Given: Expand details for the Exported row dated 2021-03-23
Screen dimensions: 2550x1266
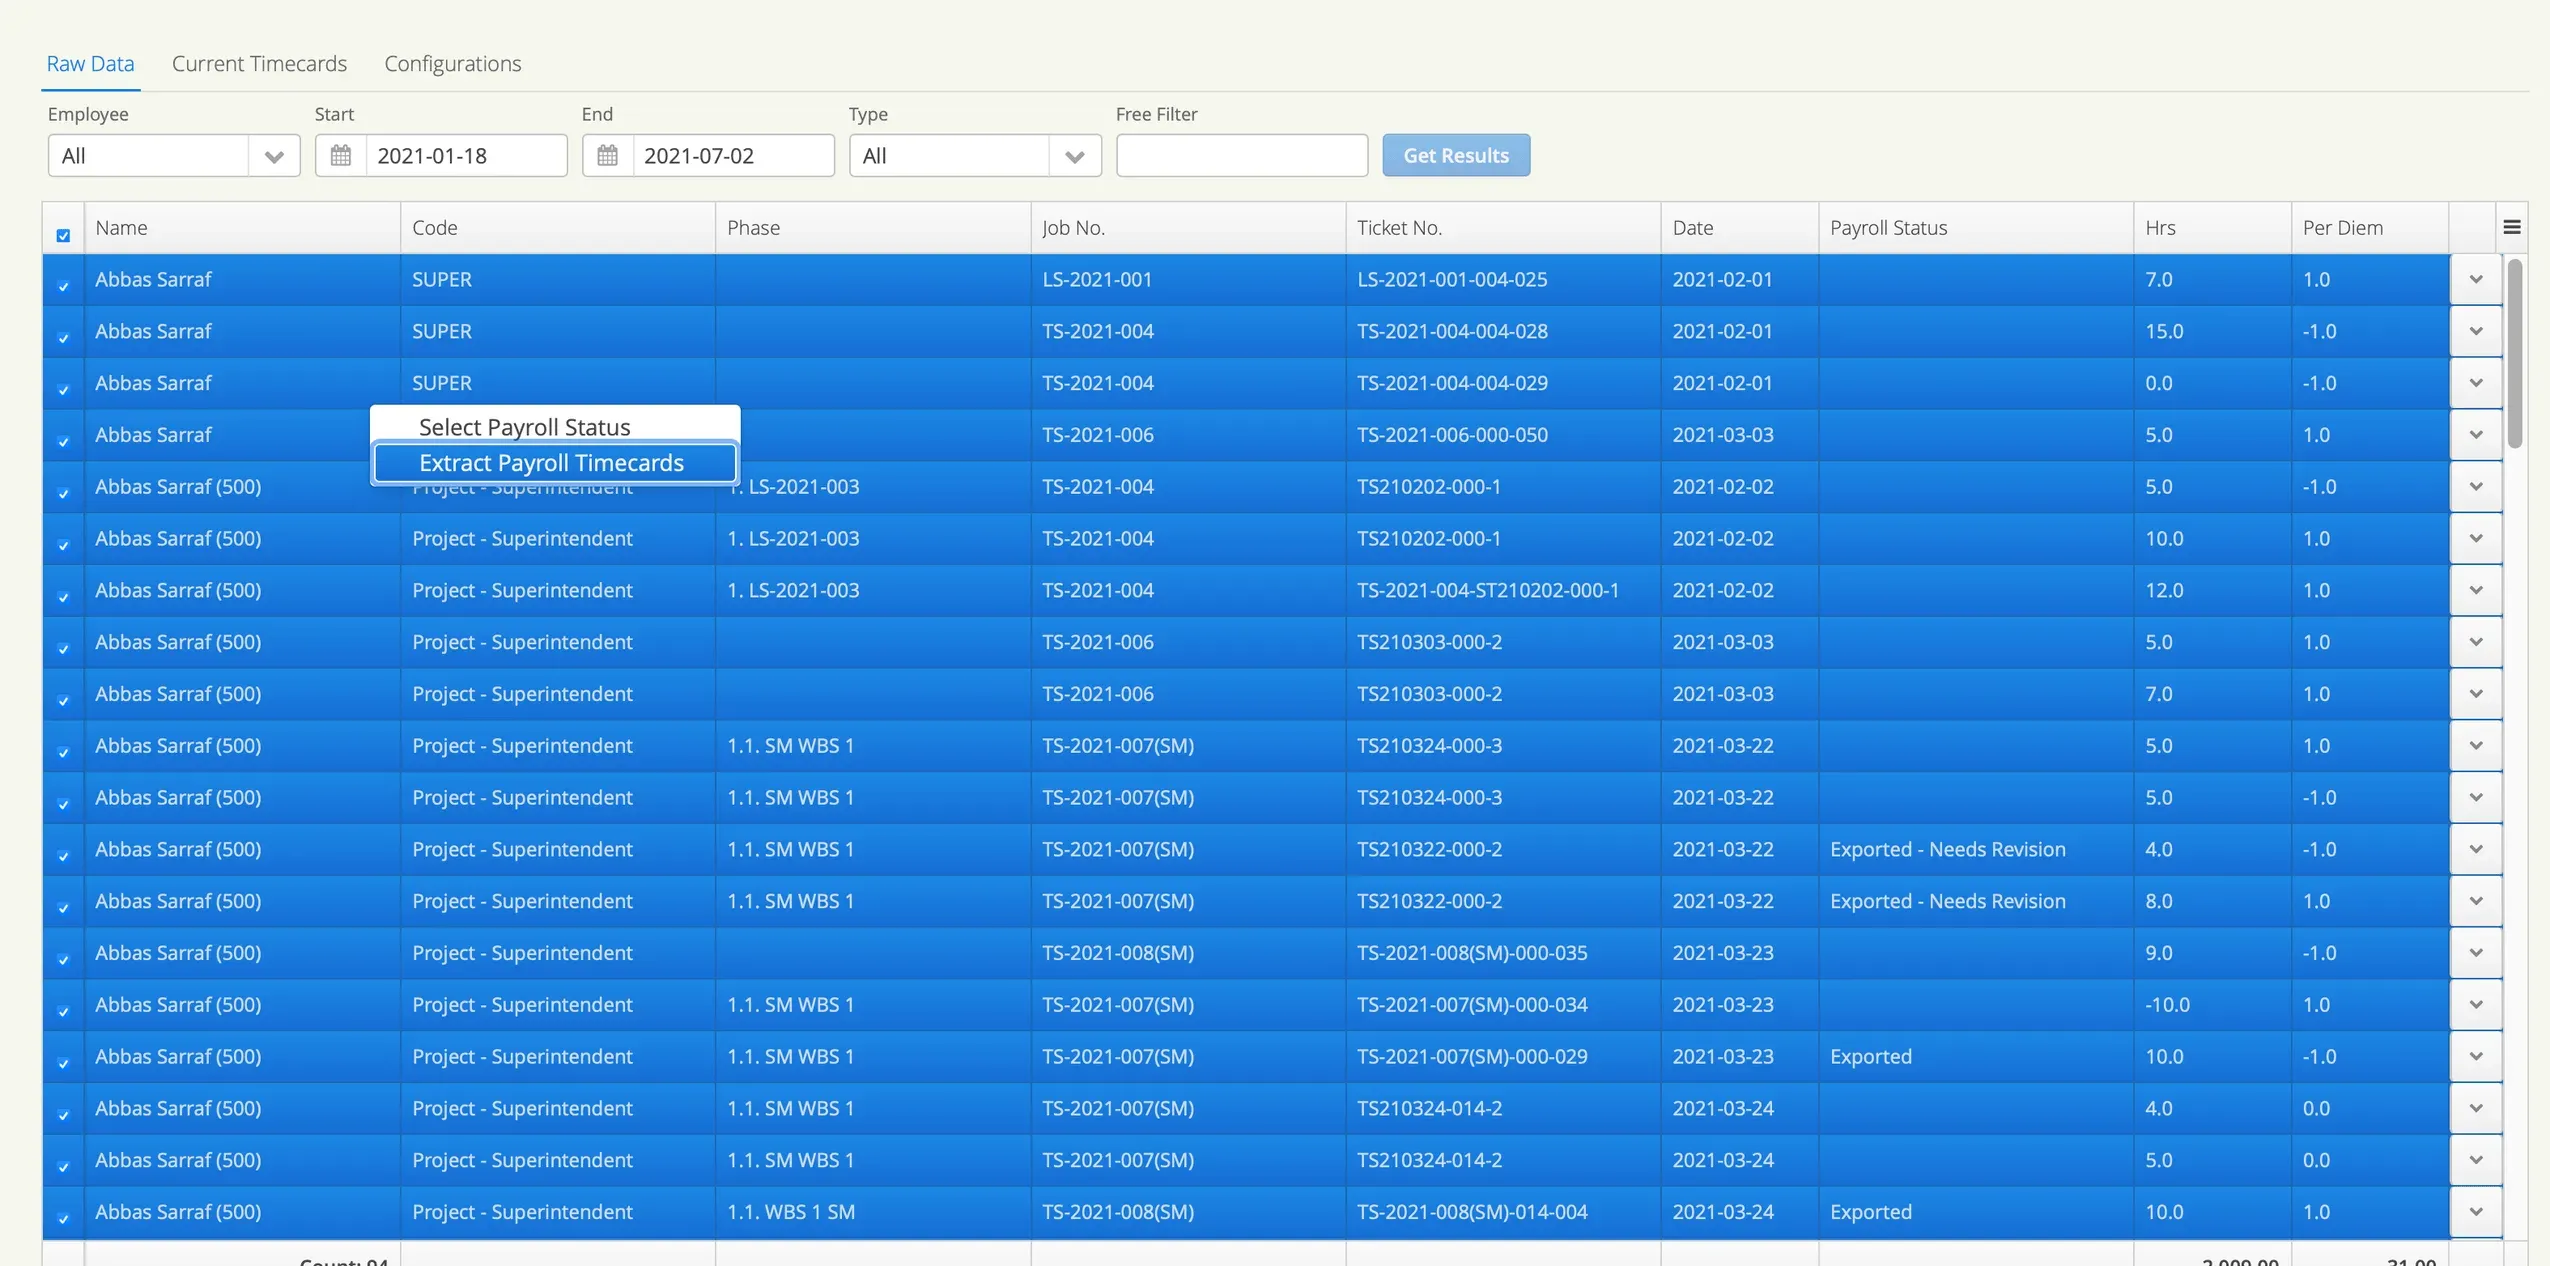Looking at the screenshot, I should point(2477,1056).
